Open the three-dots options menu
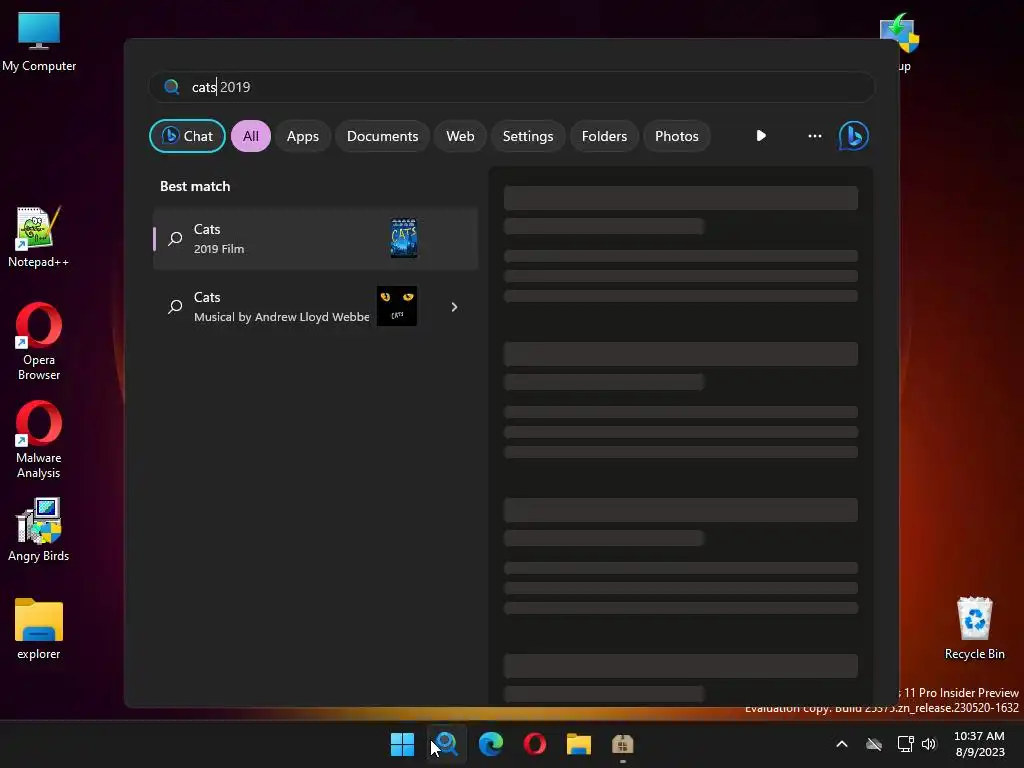Screen dimensions: 1024x768 814,136
